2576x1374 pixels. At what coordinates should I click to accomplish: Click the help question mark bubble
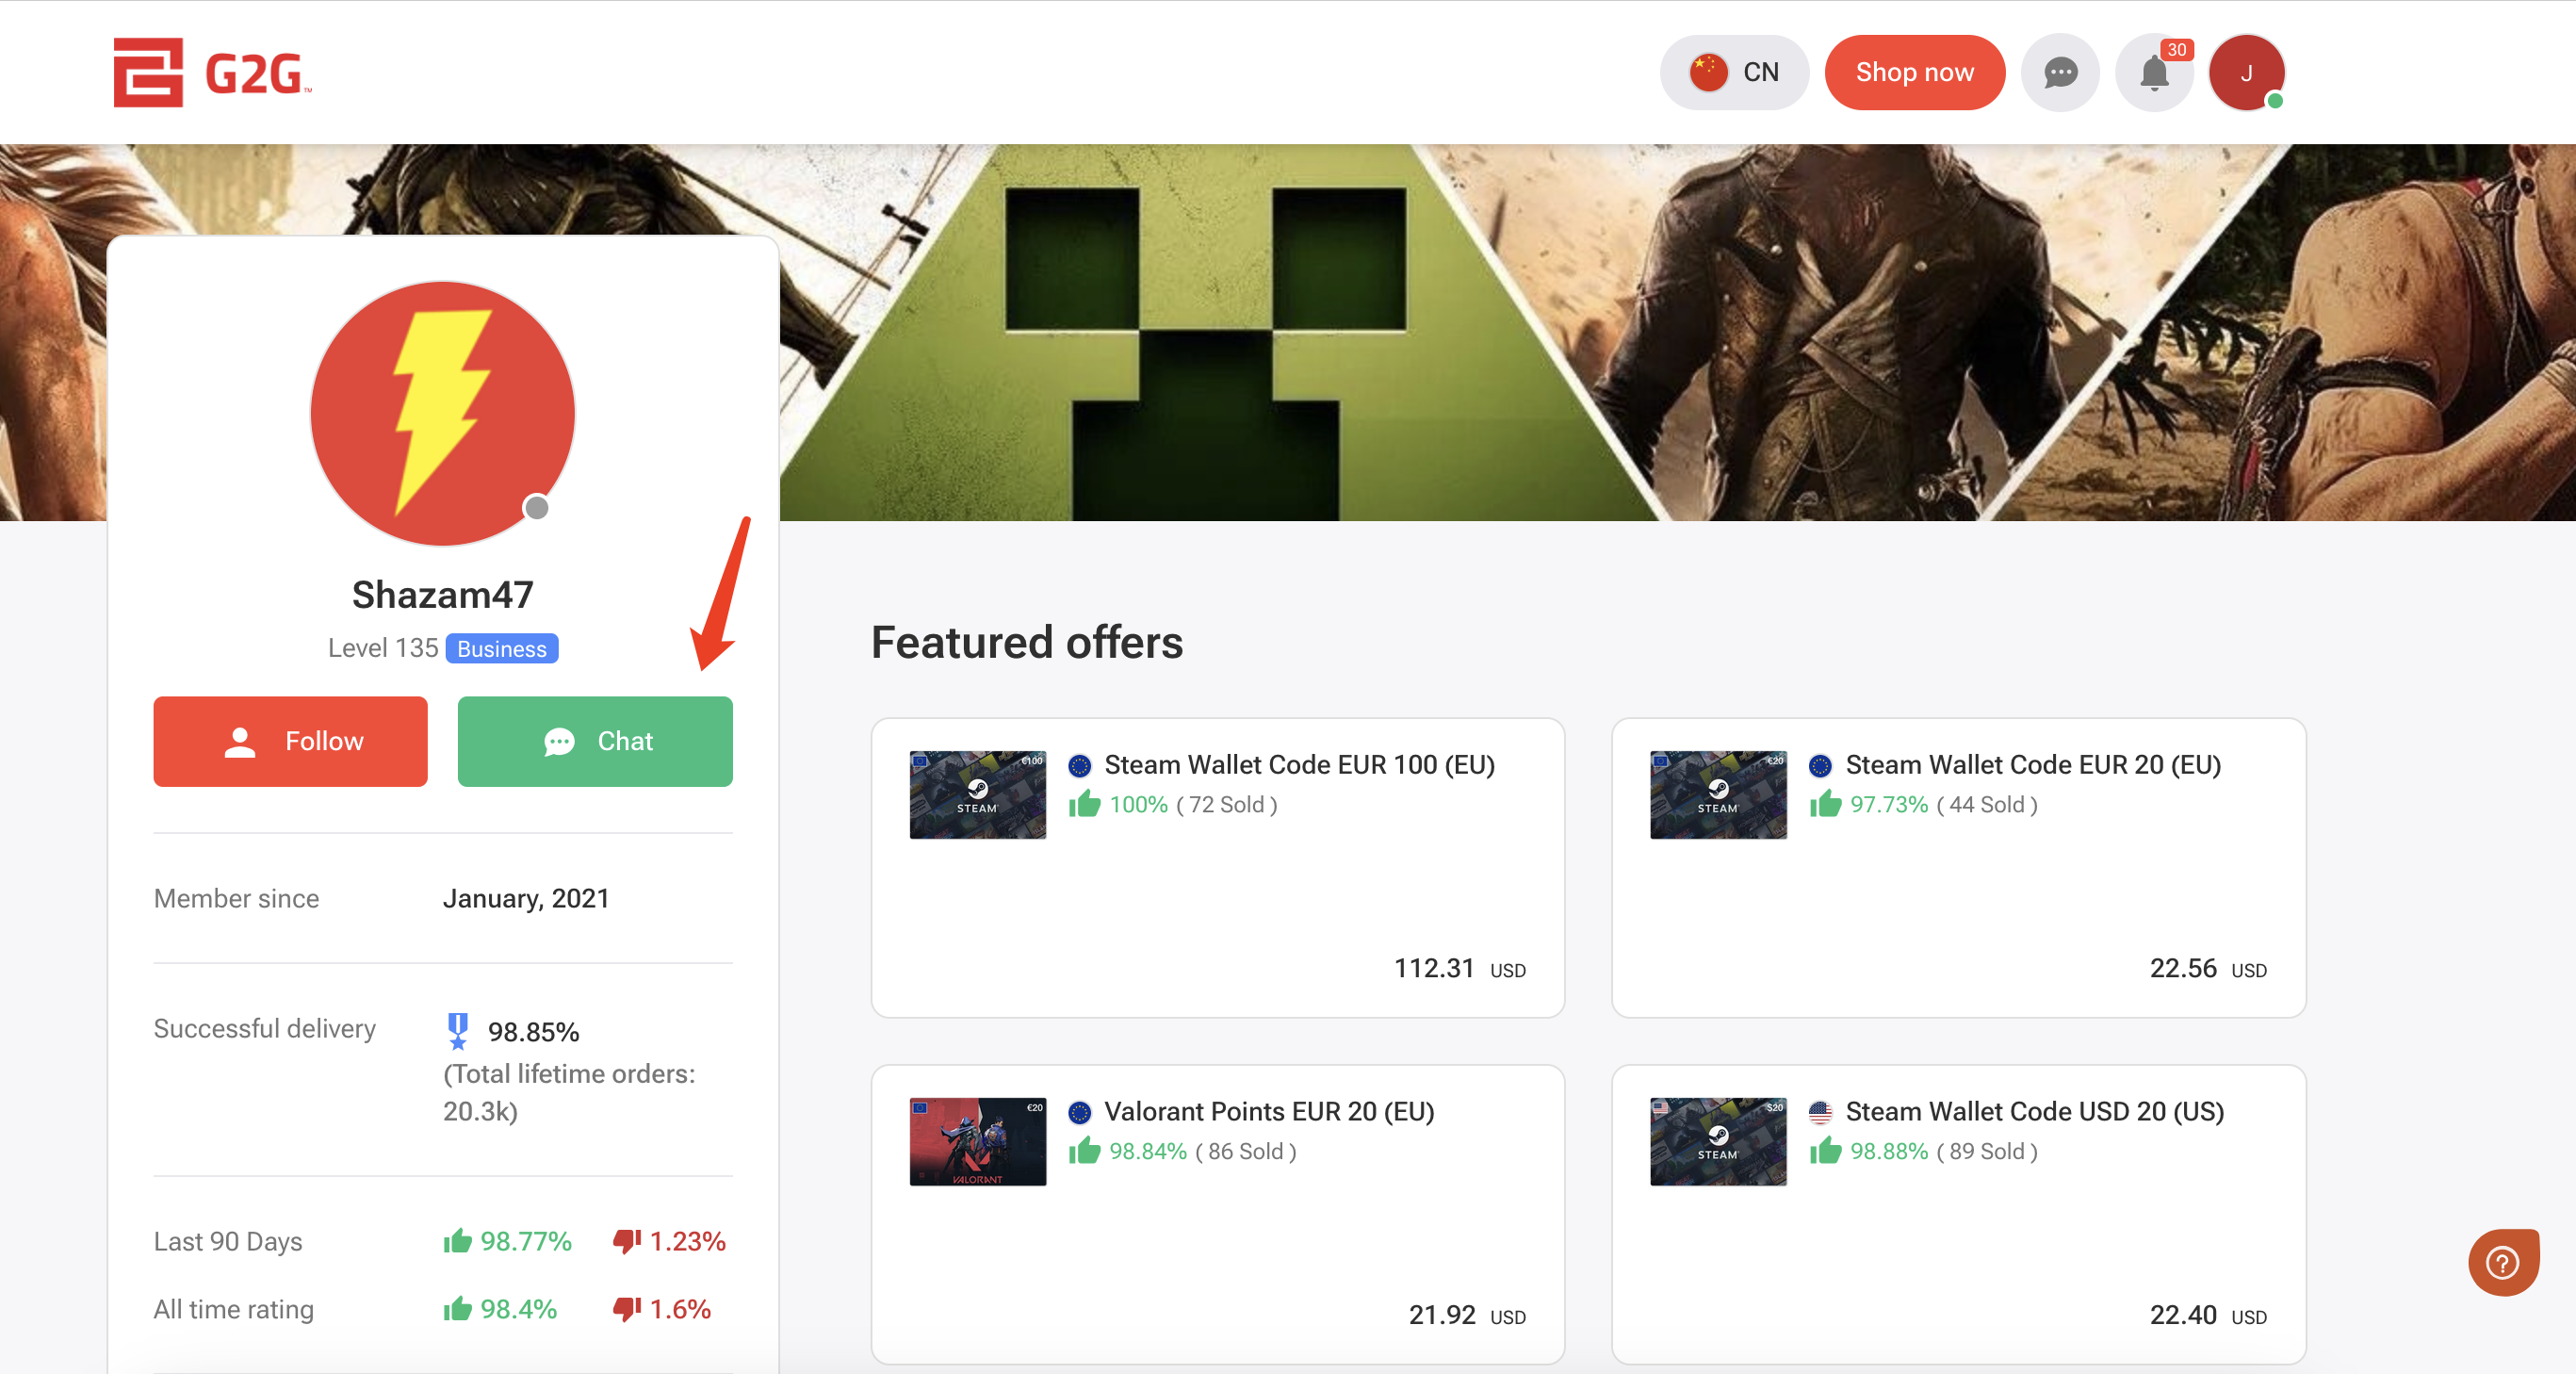[2502, 1262]
